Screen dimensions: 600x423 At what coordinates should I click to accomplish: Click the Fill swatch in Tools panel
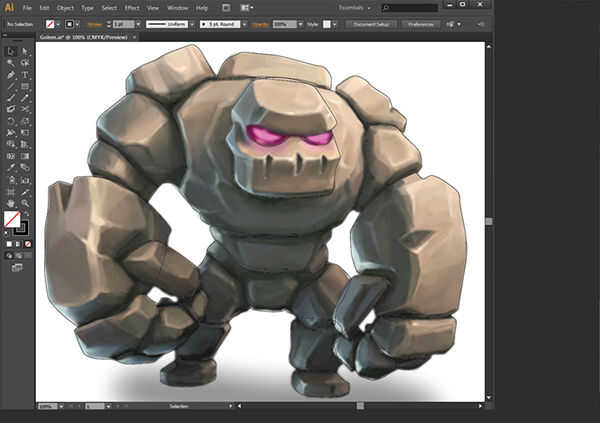click(12, 219)
